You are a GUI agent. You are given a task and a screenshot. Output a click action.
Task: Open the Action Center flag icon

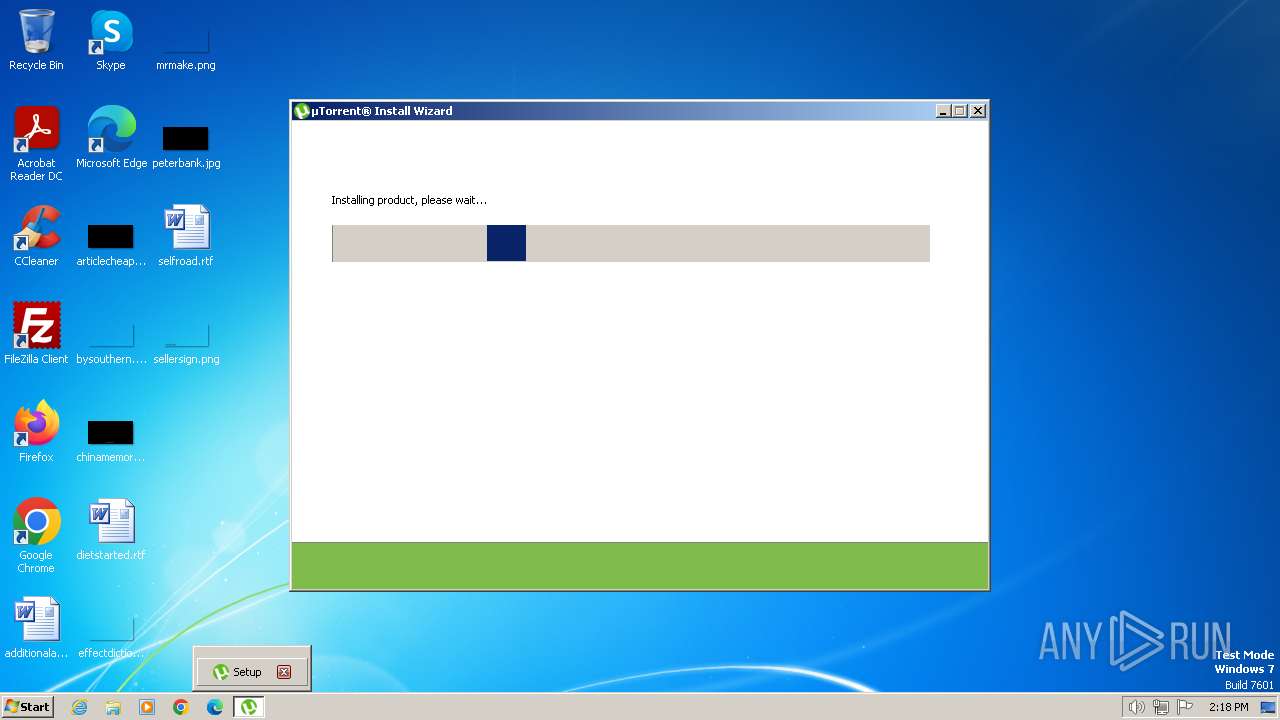coord(1185,707)
